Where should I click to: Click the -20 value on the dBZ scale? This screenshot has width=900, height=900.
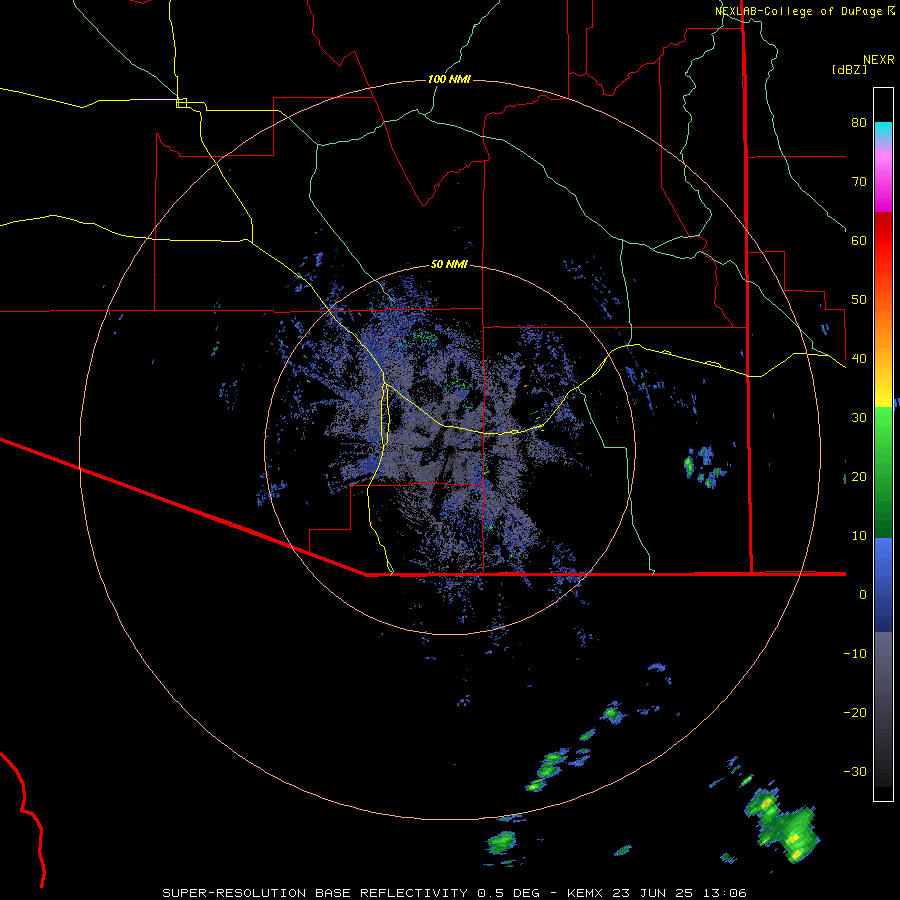point(855,713)
